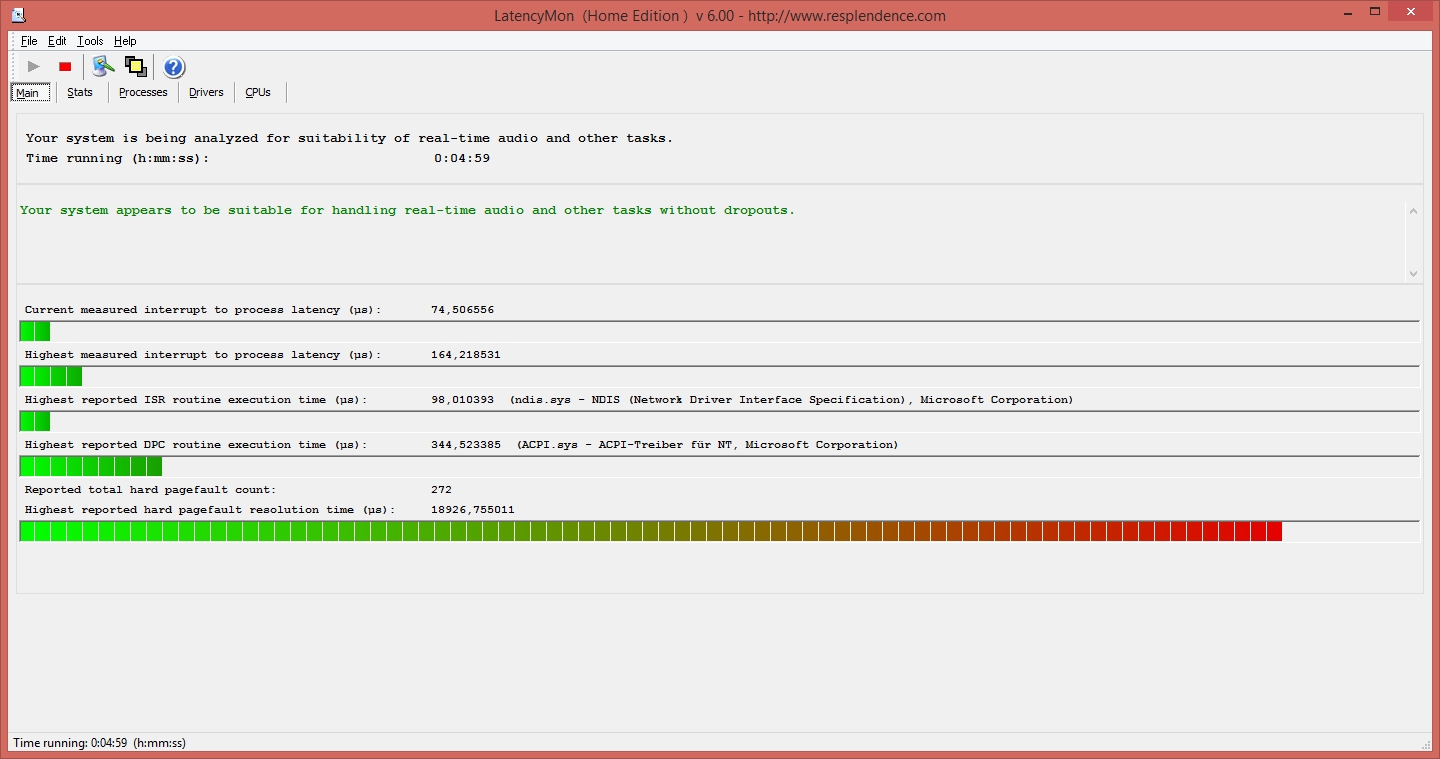Click the time running value 0:04:59
The height and width of the screenshot is (759, 1440).
[462, 158]
